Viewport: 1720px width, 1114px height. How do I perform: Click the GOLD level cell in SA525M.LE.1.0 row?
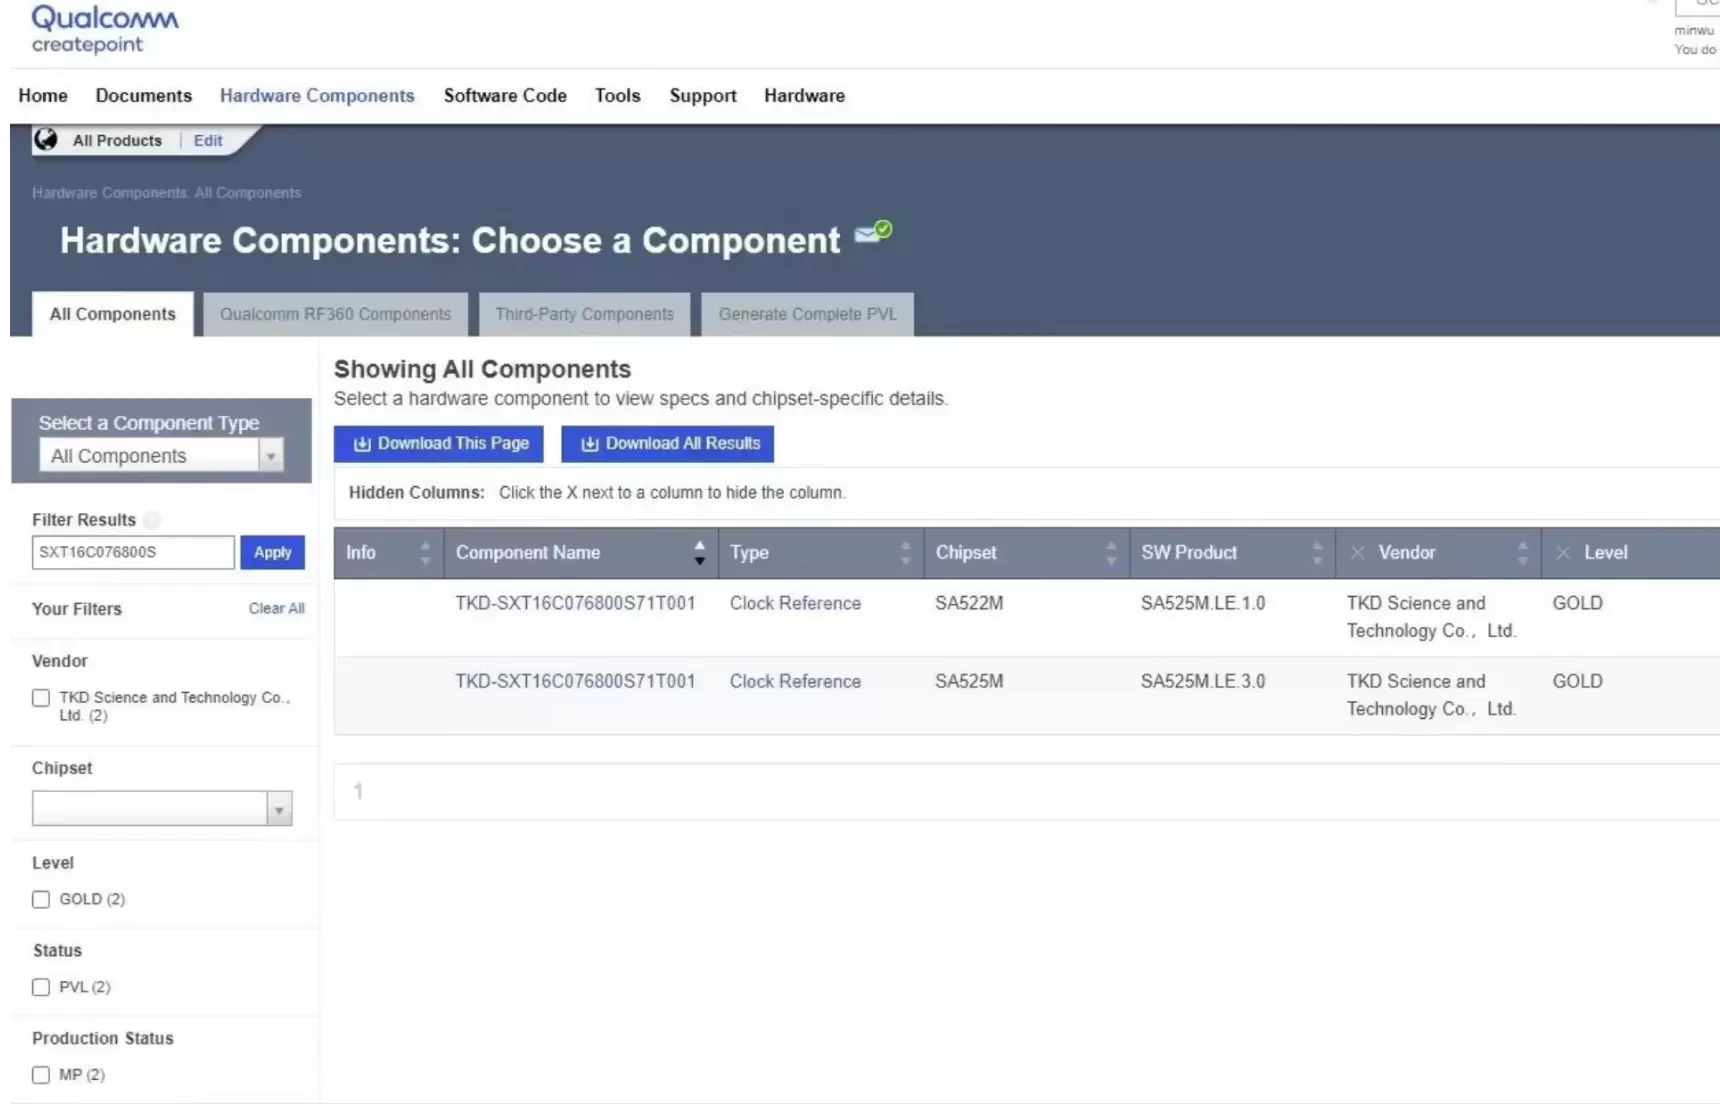[1577, 603]
